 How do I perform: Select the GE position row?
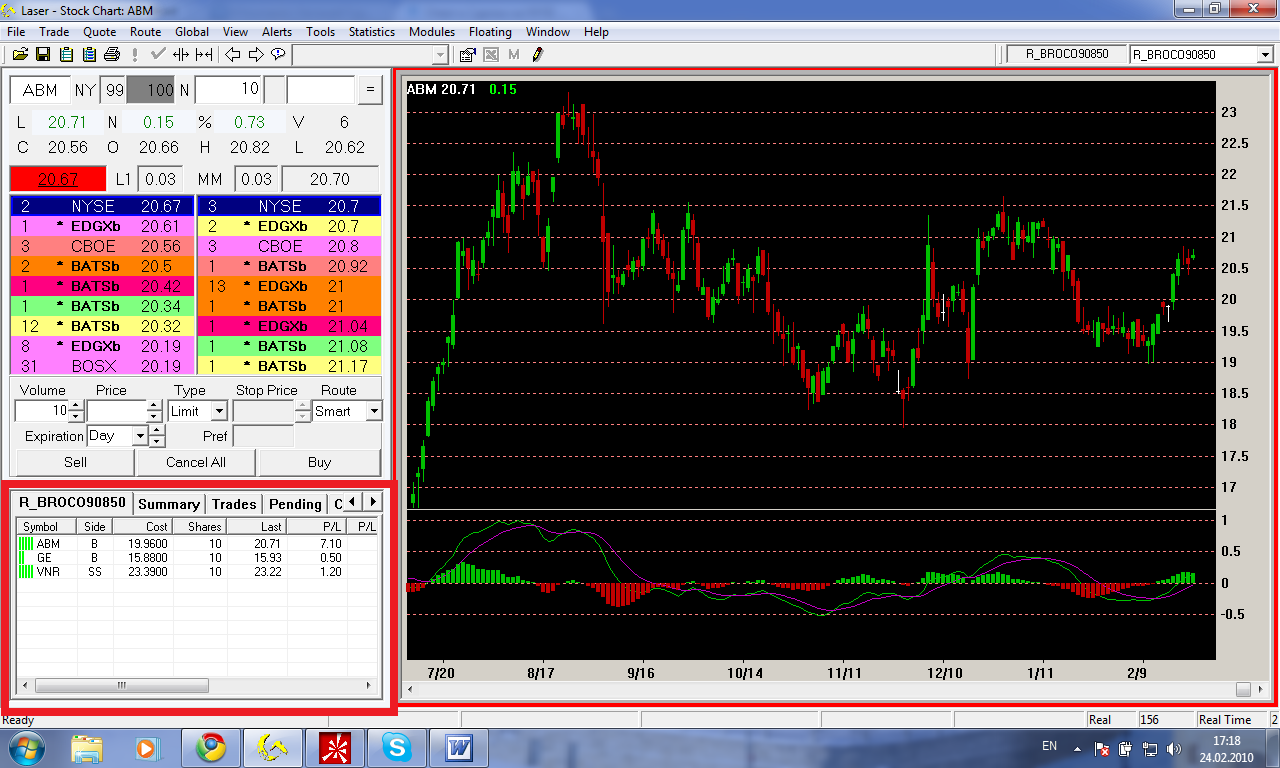click(x=196, y=558)
